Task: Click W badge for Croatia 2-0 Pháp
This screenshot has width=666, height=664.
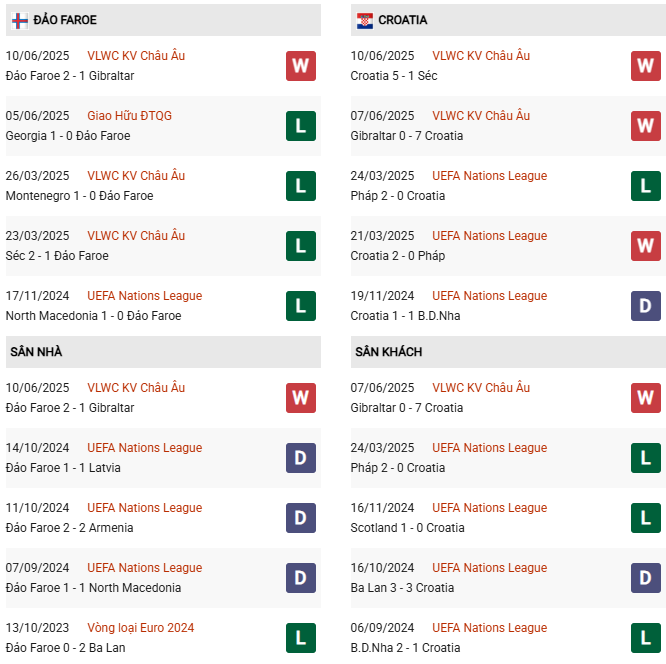Action: (645, 246)
